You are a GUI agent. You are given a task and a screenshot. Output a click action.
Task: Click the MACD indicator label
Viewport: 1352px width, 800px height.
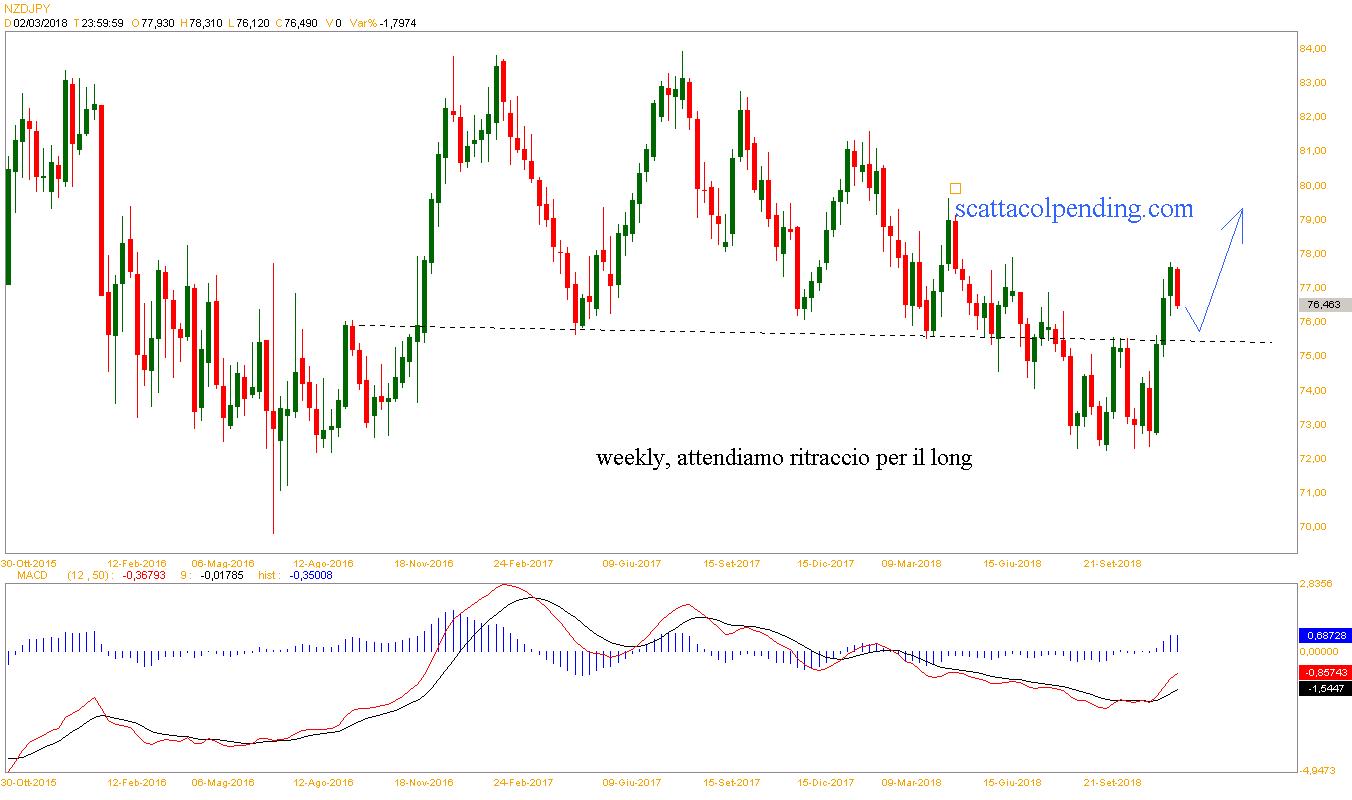(23, 575)
